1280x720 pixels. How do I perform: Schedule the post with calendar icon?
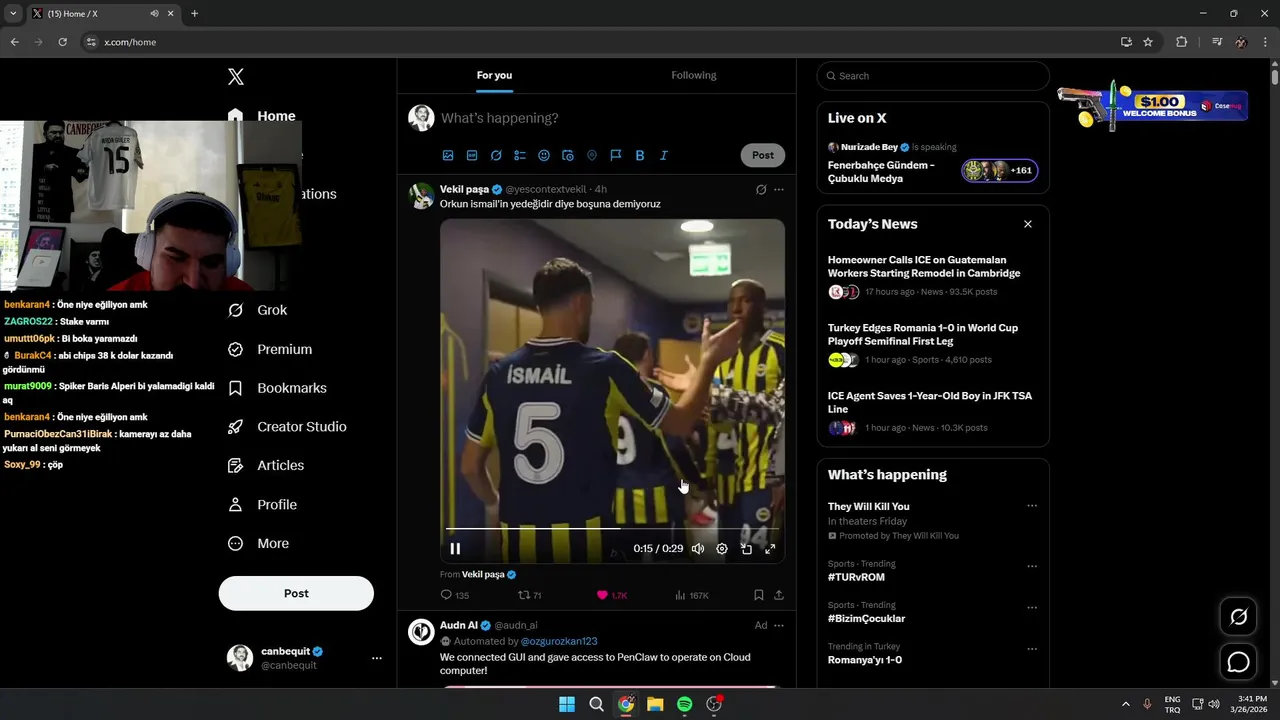click(568, 155)
